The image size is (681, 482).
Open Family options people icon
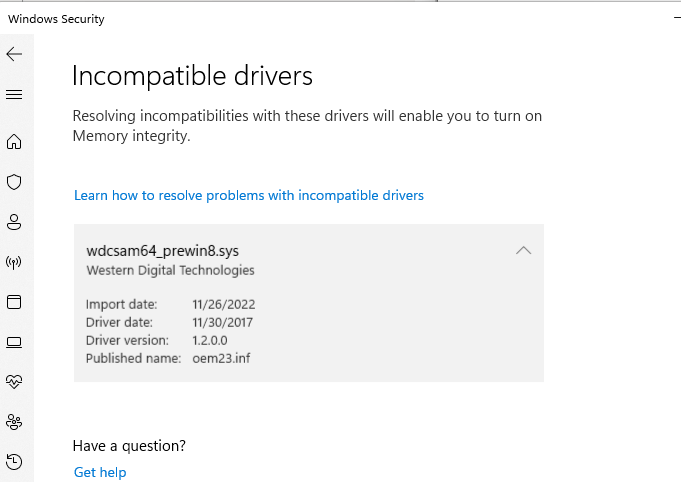click(14, 422)
